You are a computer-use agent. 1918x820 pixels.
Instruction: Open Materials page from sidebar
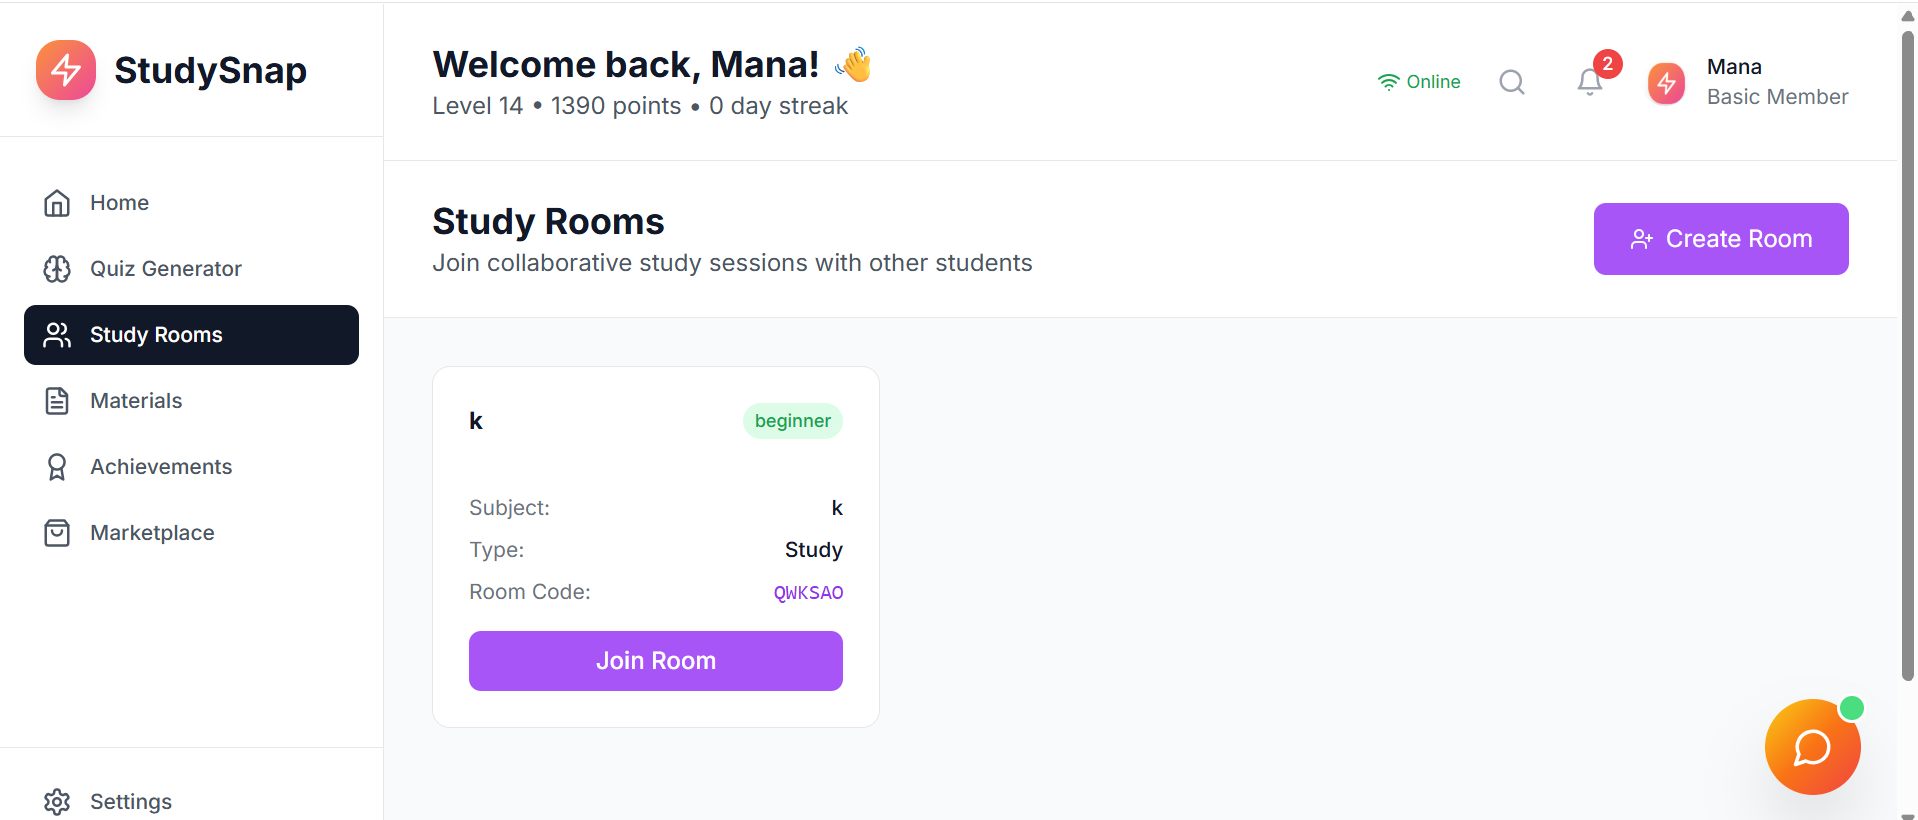(x=136, y=401)
